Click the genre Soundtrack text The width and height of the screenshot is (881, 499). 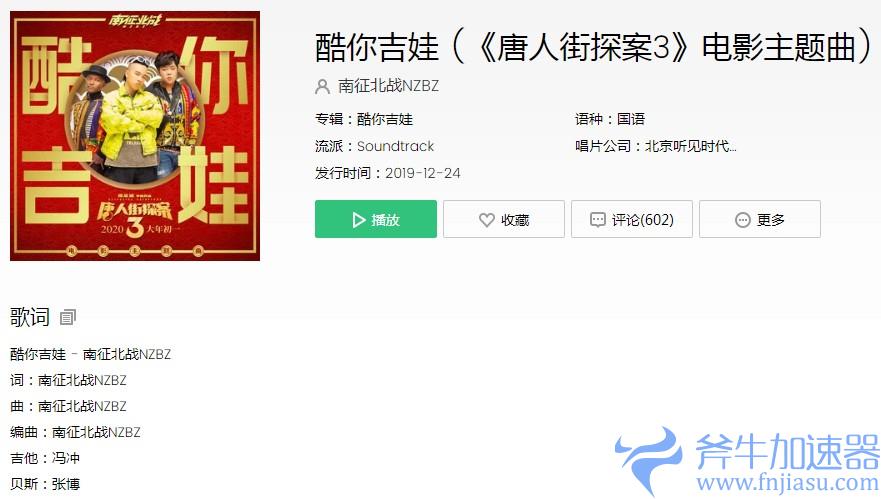coord(396,146)
